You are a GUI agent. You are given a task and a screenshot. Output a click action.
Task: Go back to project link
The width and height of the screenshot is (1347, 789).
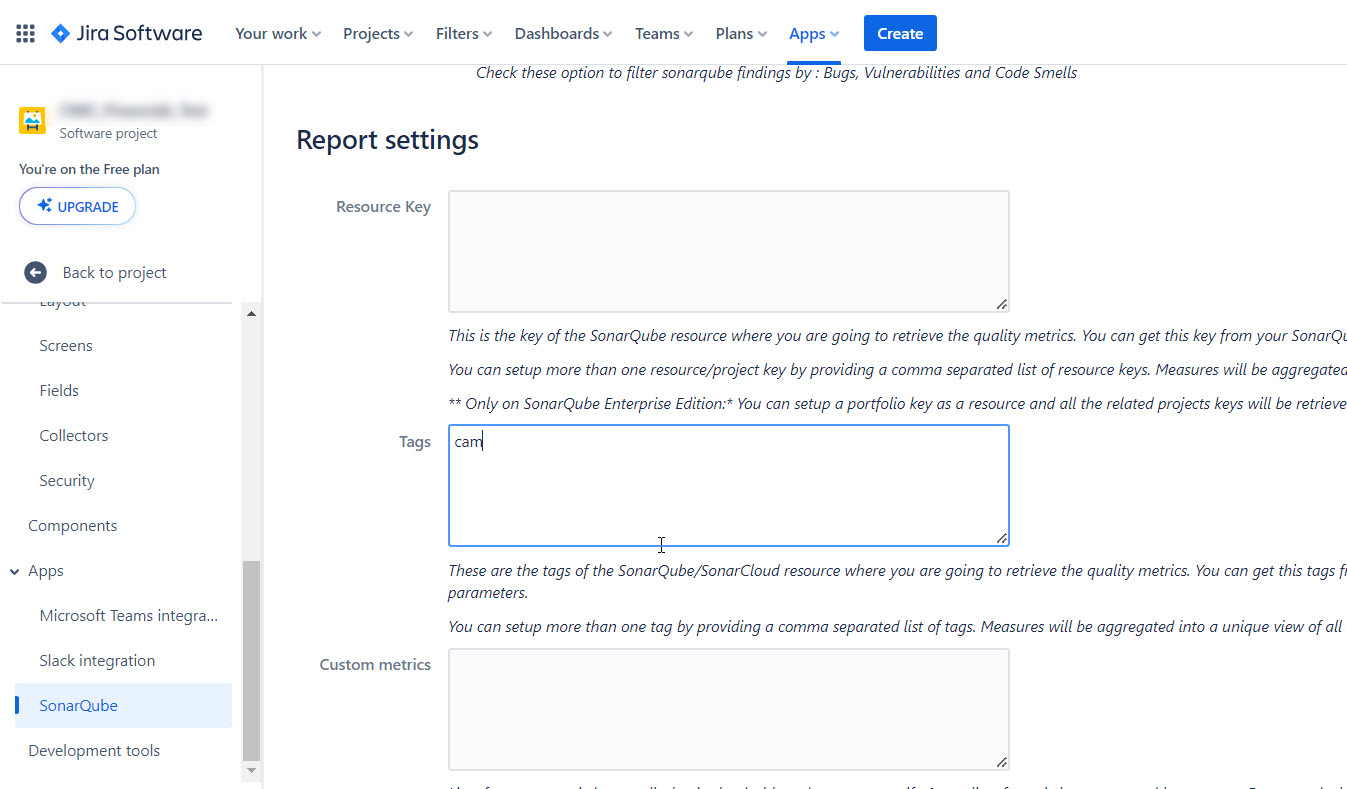(x=114, y=272)
